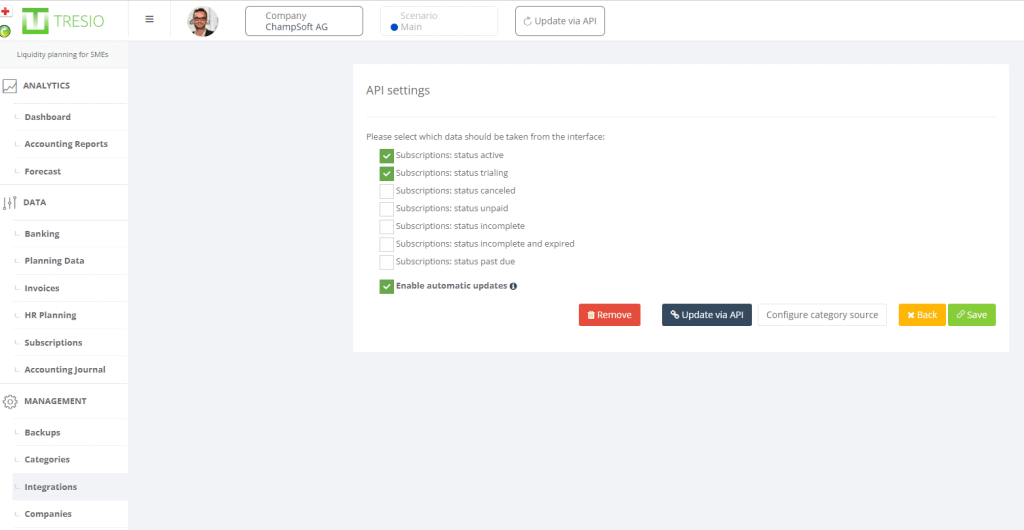
Task: Click the Data sliders icon
Action: 9,203
